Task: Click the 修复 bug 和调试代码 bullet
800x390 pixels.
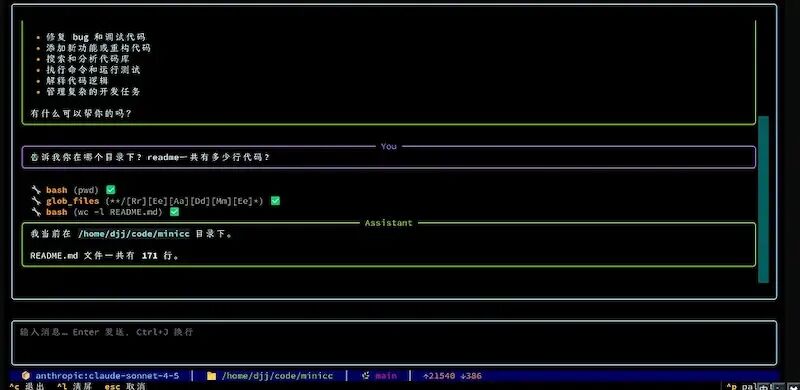Action: click(x=95, y=37)
